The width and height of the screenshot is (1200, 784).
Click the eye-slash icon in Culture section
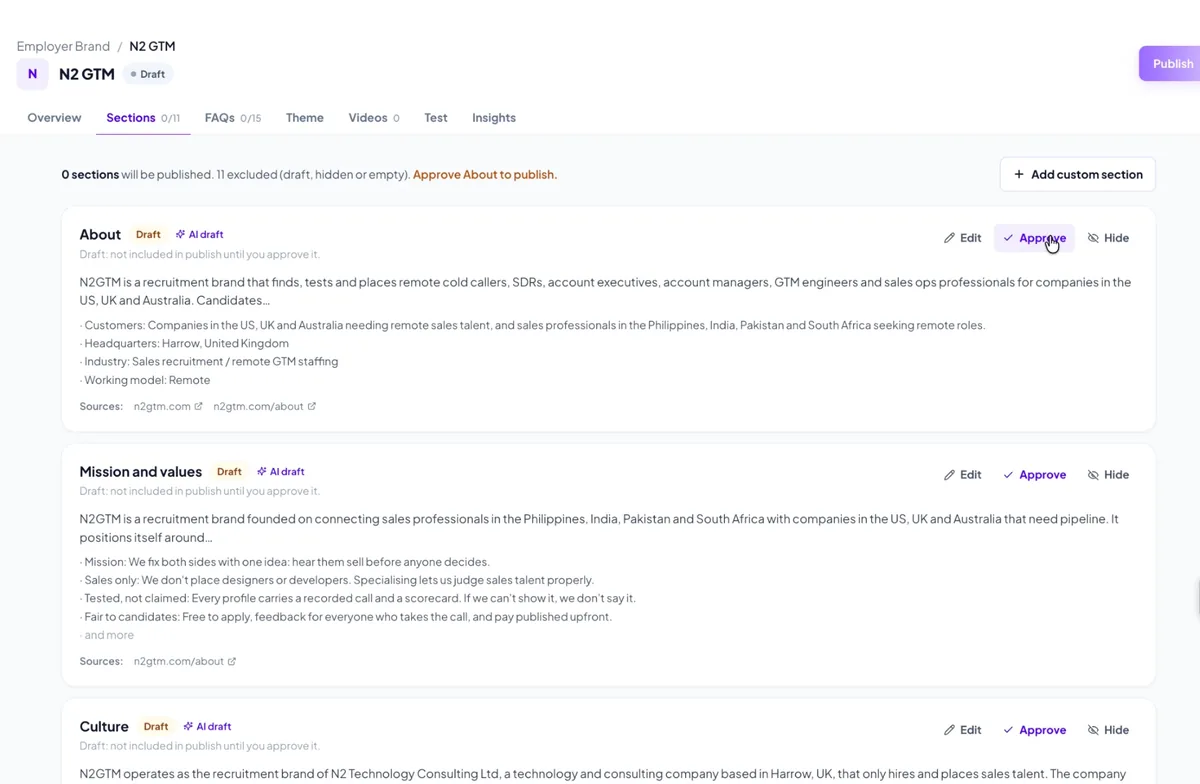pos(1093,730)
